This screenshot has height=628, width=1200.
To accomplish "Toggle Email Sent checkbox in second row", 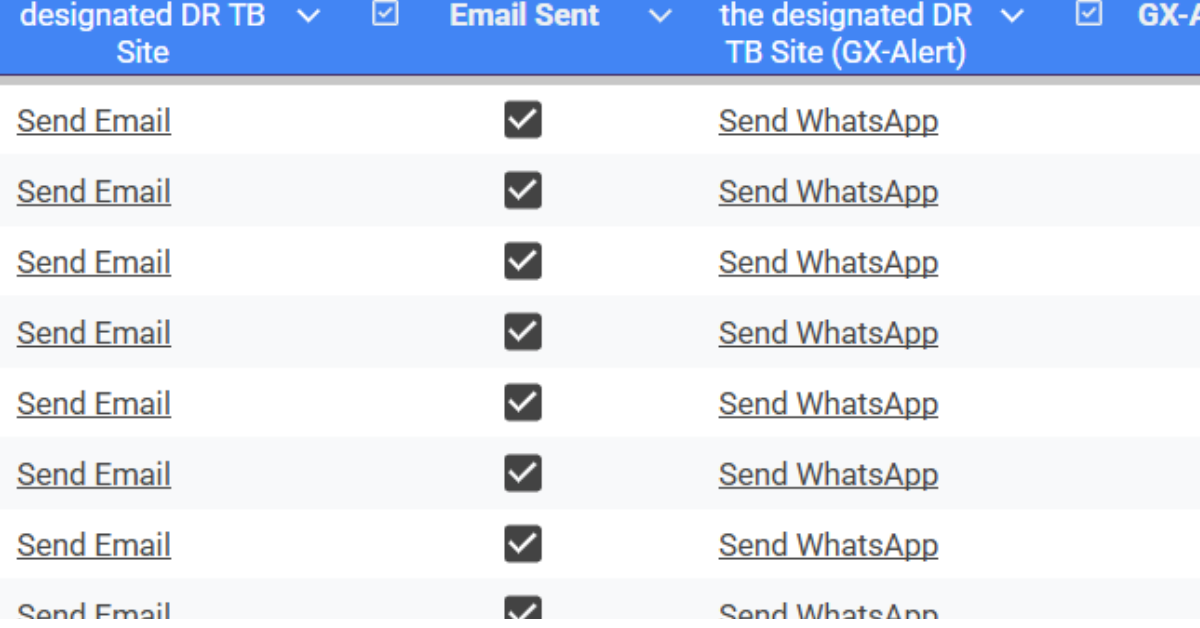I will 523,191.
